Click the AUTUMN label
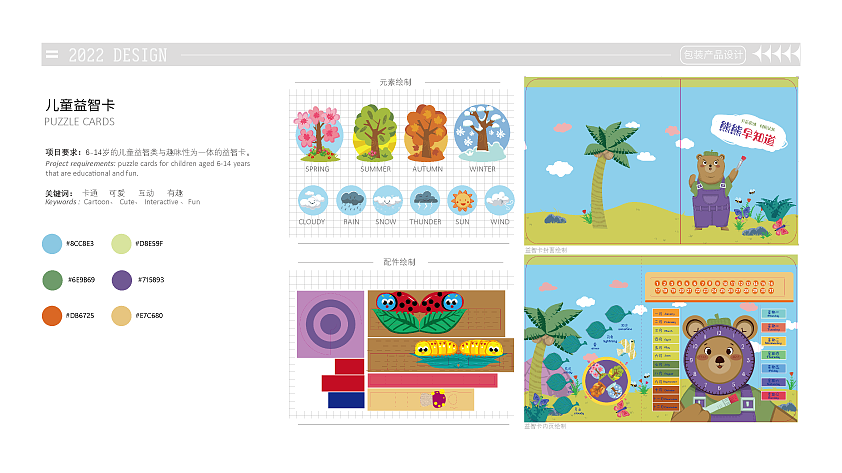This screenshot has height=473, width=842. [427, 169]
